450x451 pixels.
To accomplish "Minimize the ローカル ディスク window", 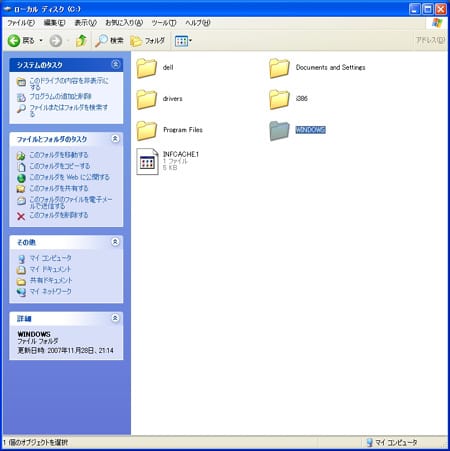I will (x=415, y=9).
